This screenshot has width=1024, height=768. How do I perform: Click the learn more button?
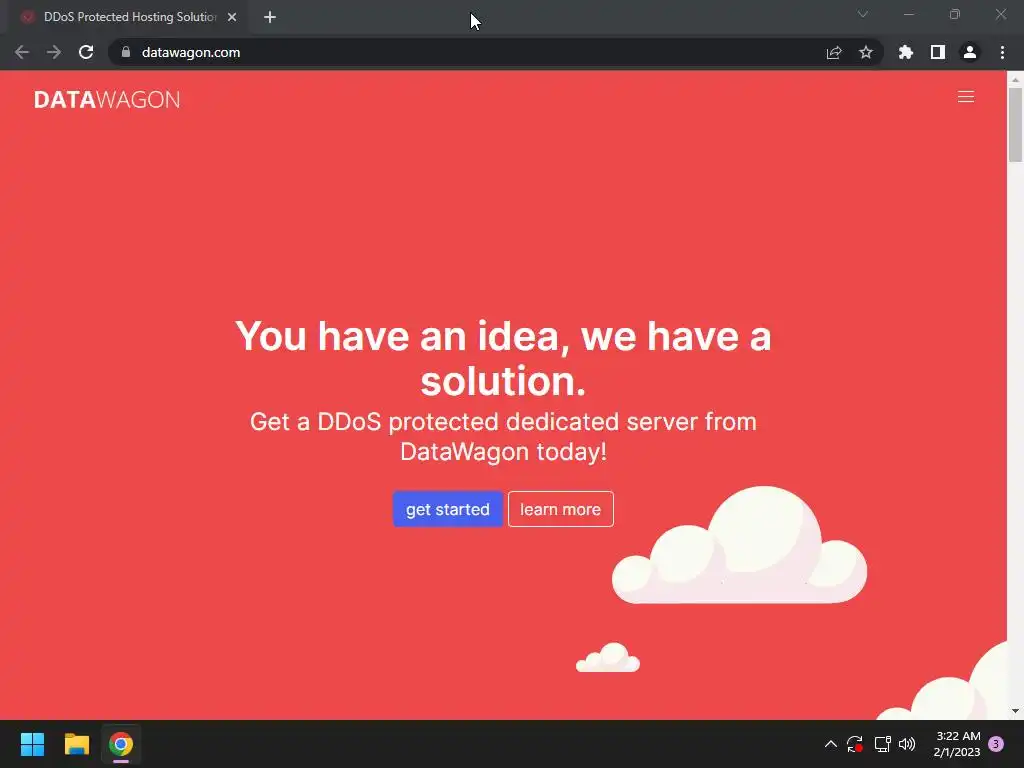pyautogui.click(x=560, y=509)
